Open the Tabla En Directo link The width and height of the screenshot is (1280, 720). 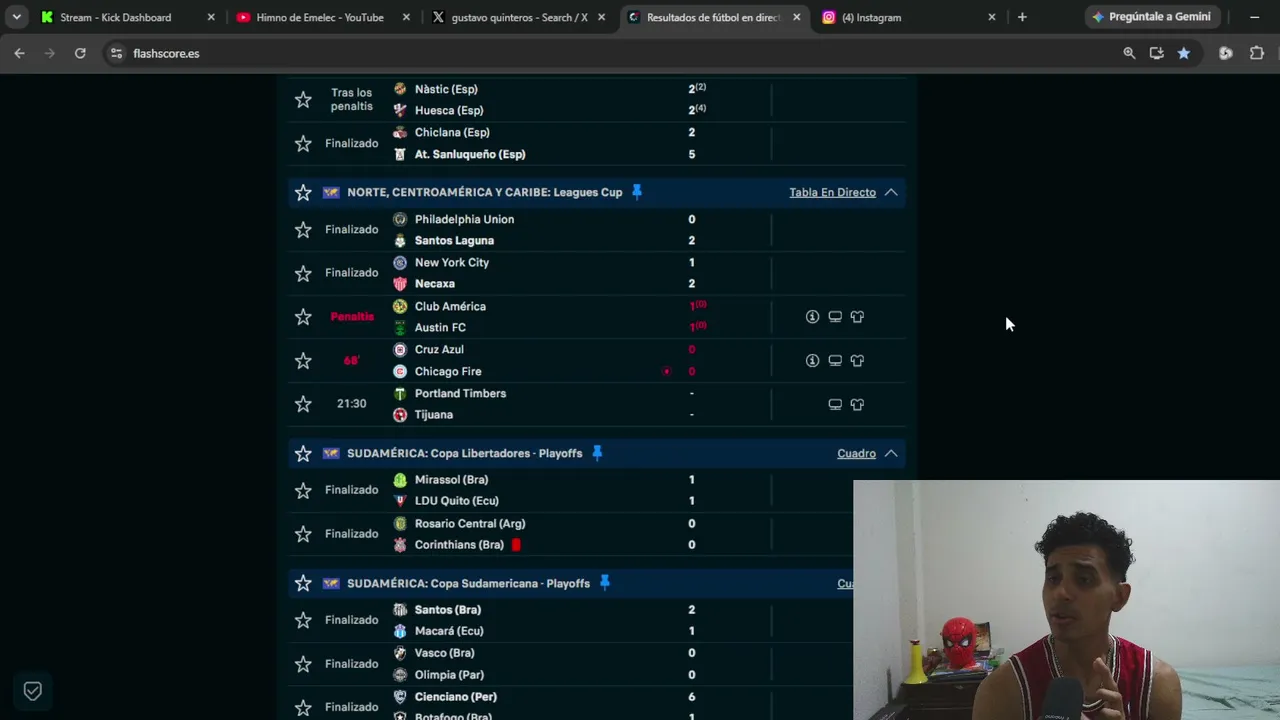[832, 192]
